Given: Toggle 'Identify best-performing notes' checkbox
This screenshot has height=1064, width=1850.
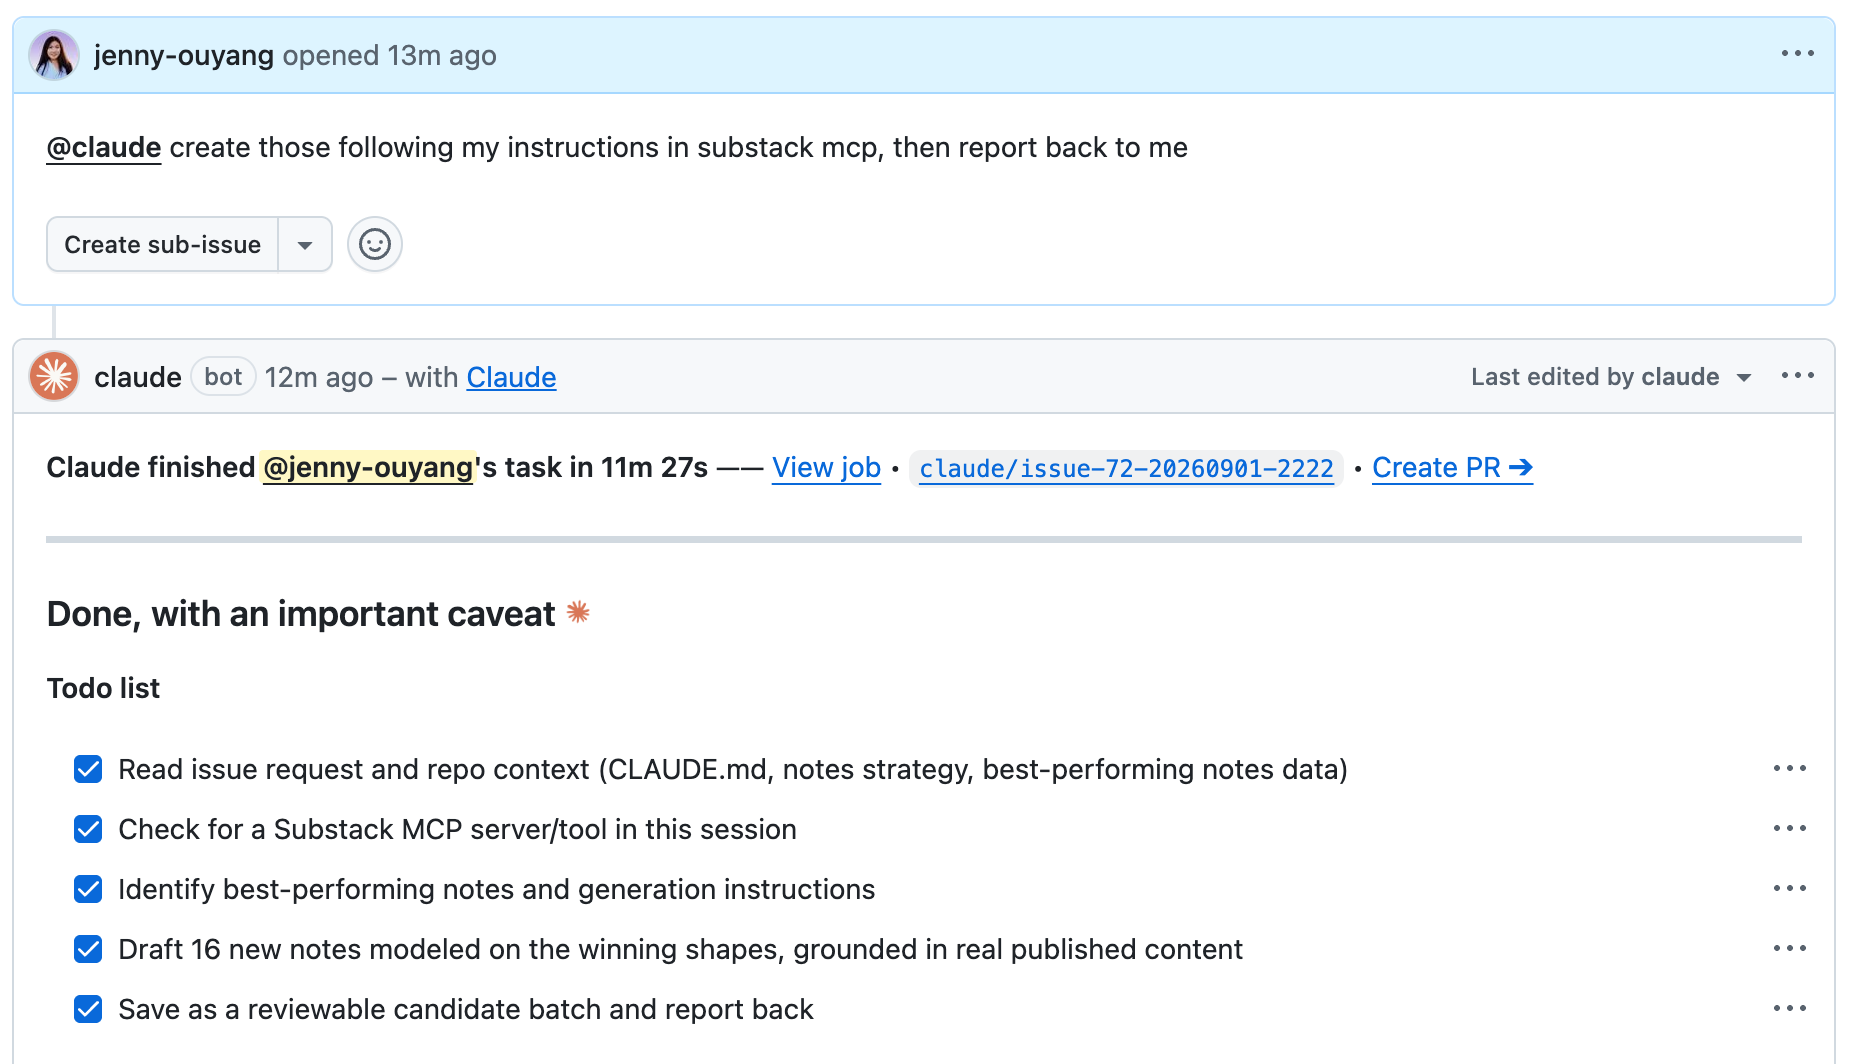Looking at the screenshot, I should [x=88, y=889].
